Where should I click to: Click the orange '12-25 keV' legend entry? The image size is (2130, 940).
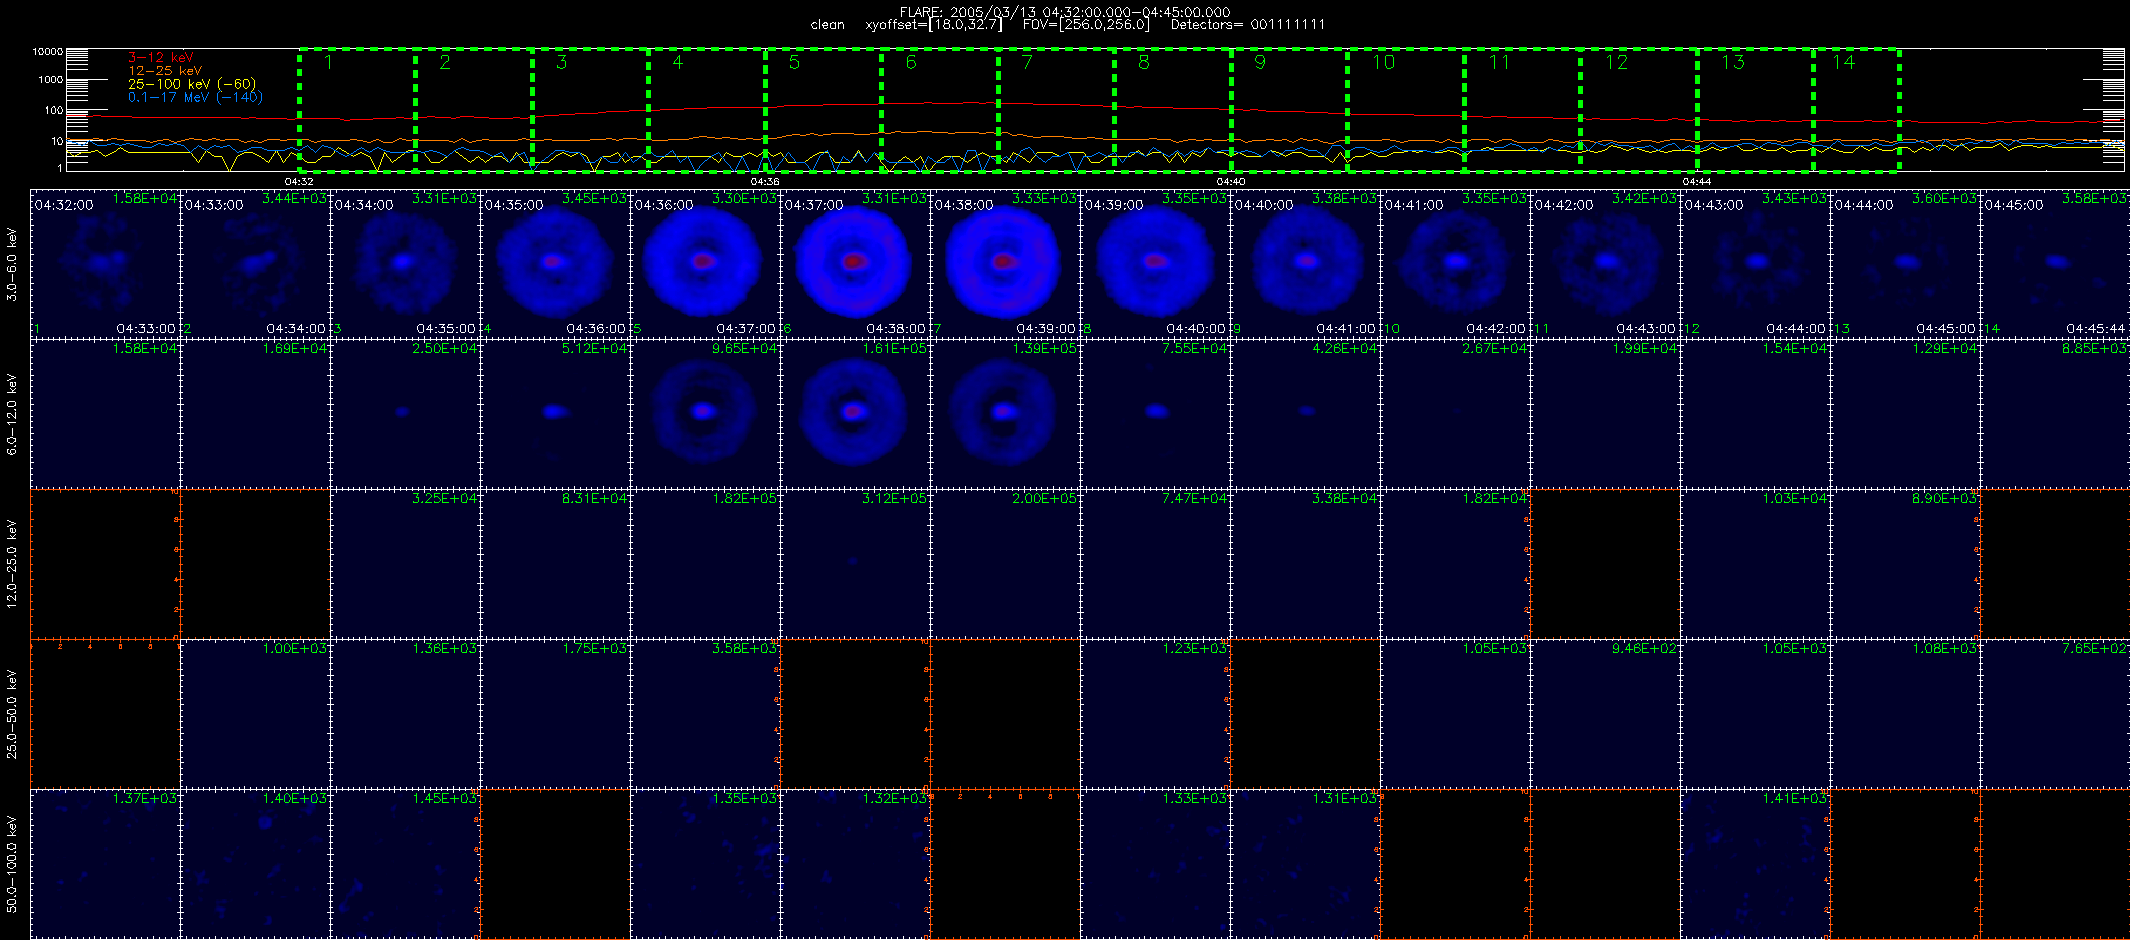tap(165, 70)
